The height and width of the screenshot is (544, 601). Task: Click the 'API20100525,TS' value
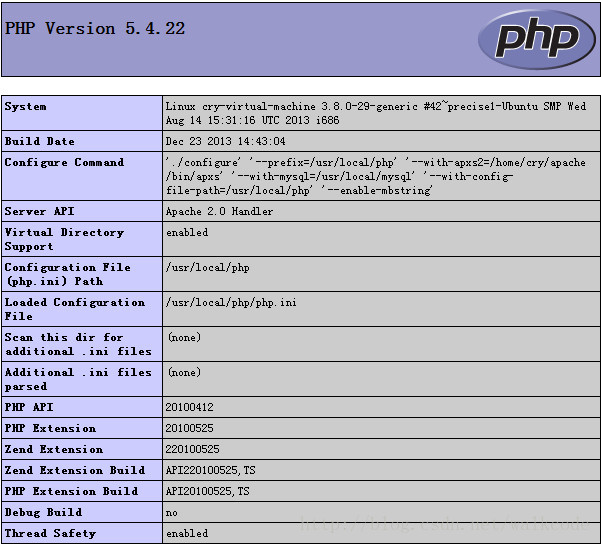[x=207, y=491]
